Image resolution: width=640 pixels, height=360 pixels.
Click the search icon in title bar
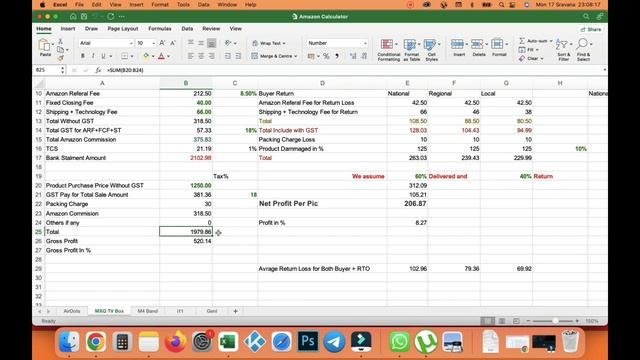coord(586,16)
